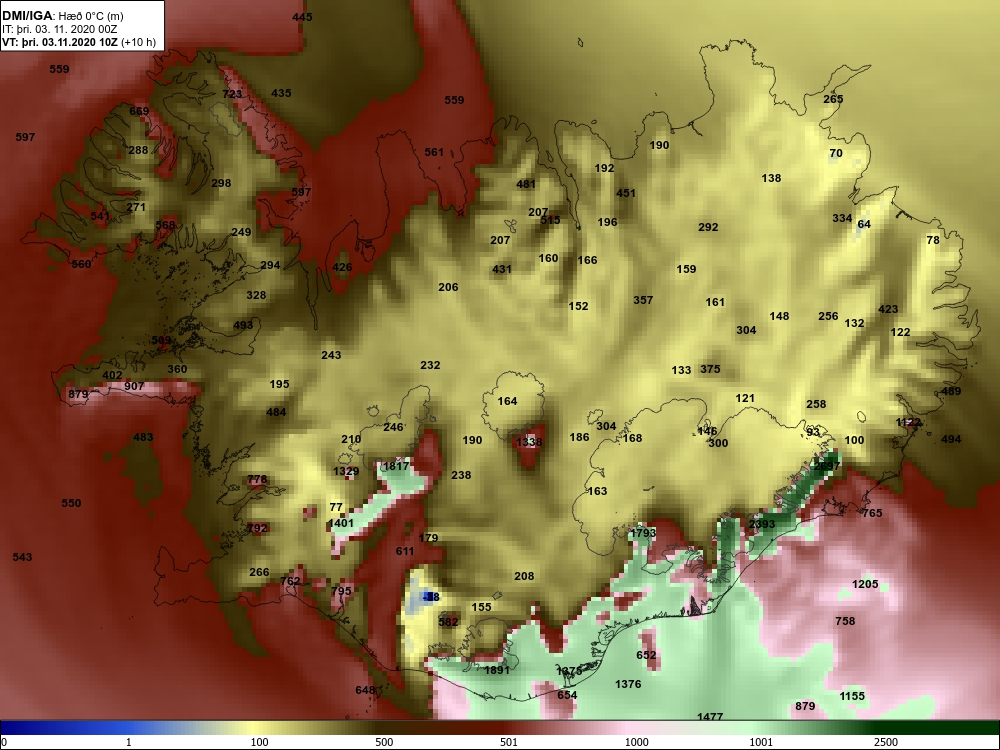1000x750 pixels.
Task: Click the 'DMI/IGA: Hæð 0°C (m)' title text
Action: pyautogui.click(x=62, y=16)
